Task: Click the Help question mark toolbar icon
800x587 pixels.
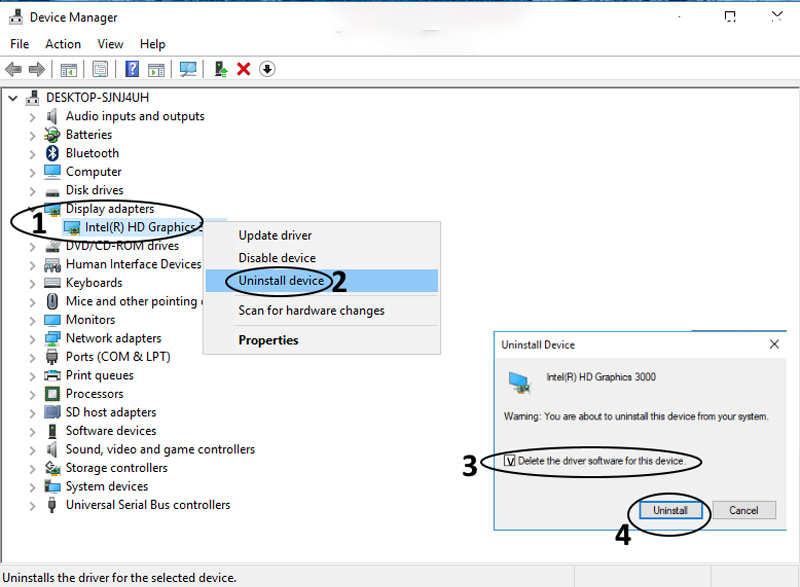Action: coord(132,69)
